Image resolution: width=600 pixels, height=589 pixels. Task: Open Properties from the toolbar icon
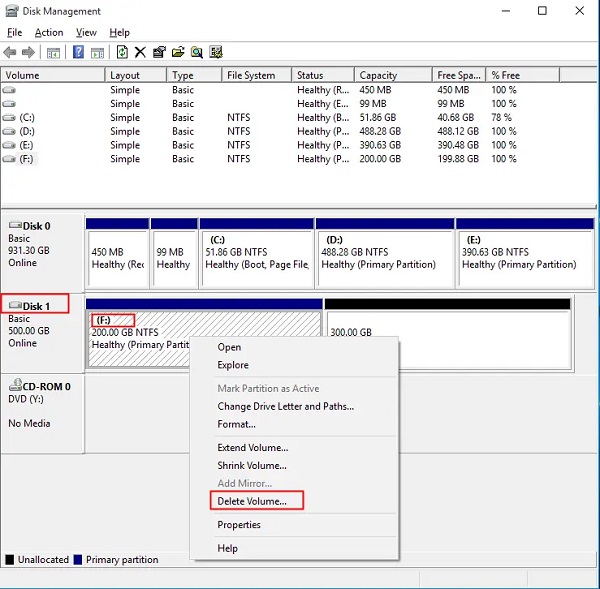click(159, 52)
